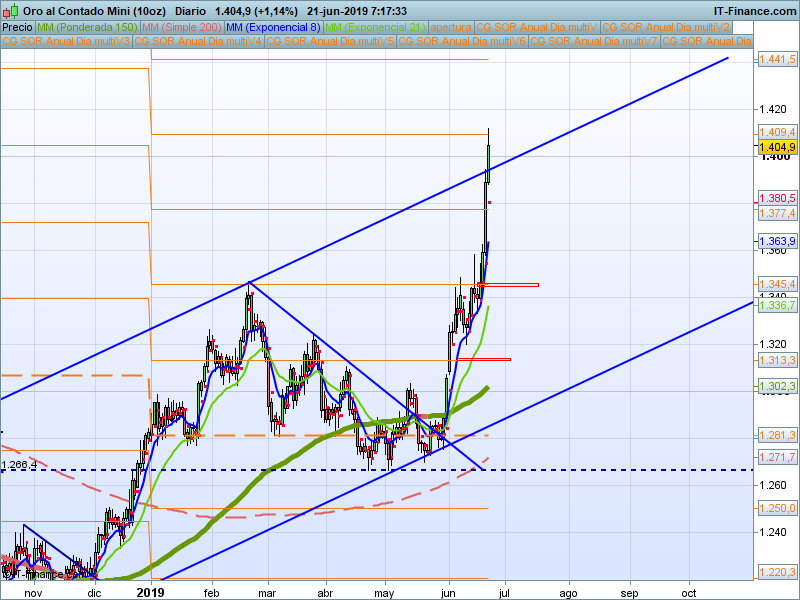Click the 1.250,0 orange price label

click(777, 508)
